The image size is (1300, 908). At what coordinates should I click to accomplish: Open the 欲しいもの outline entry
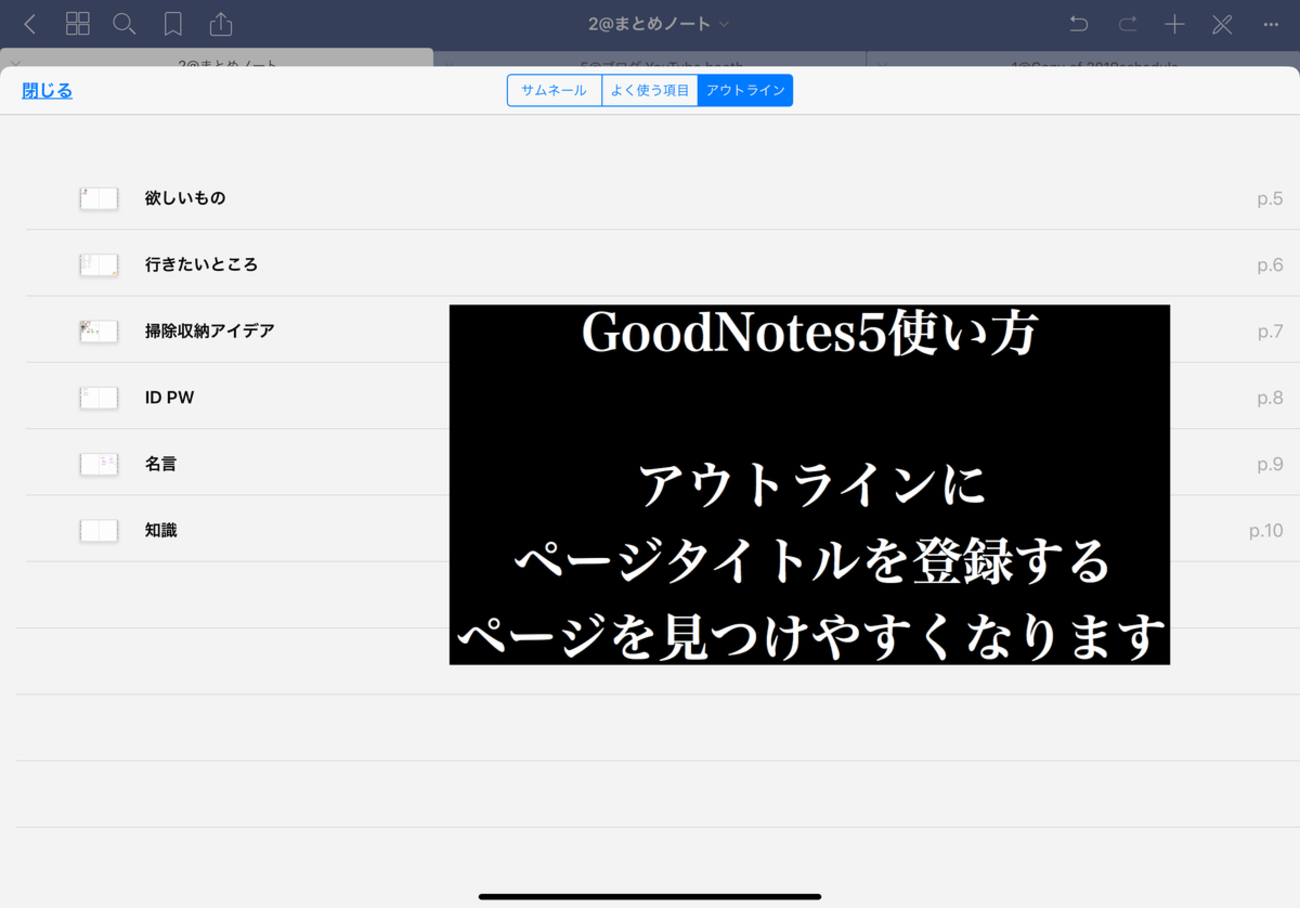(x=185, y=198)
